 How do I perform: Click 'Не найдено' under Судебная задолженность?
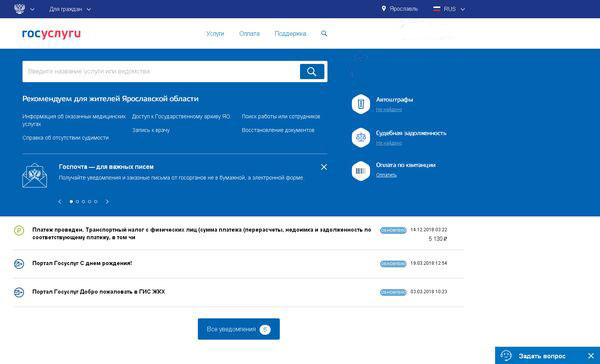(x=389, y=143)
